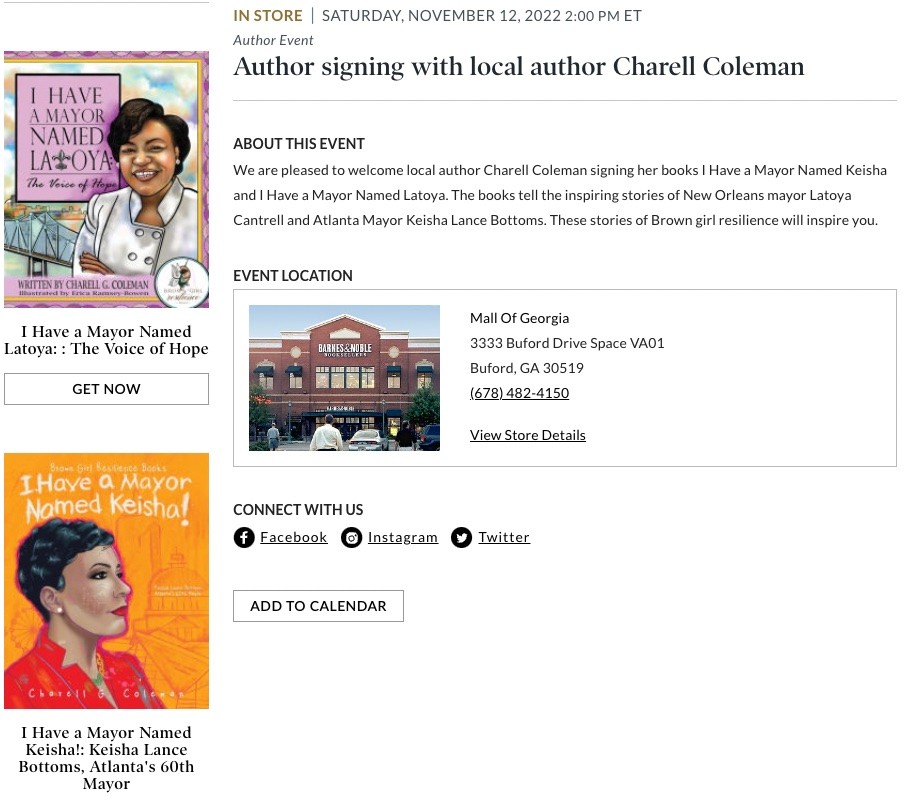Open the Facebook text link
The height and width of the screenshot is (808, 909).
tap(293, 537)
